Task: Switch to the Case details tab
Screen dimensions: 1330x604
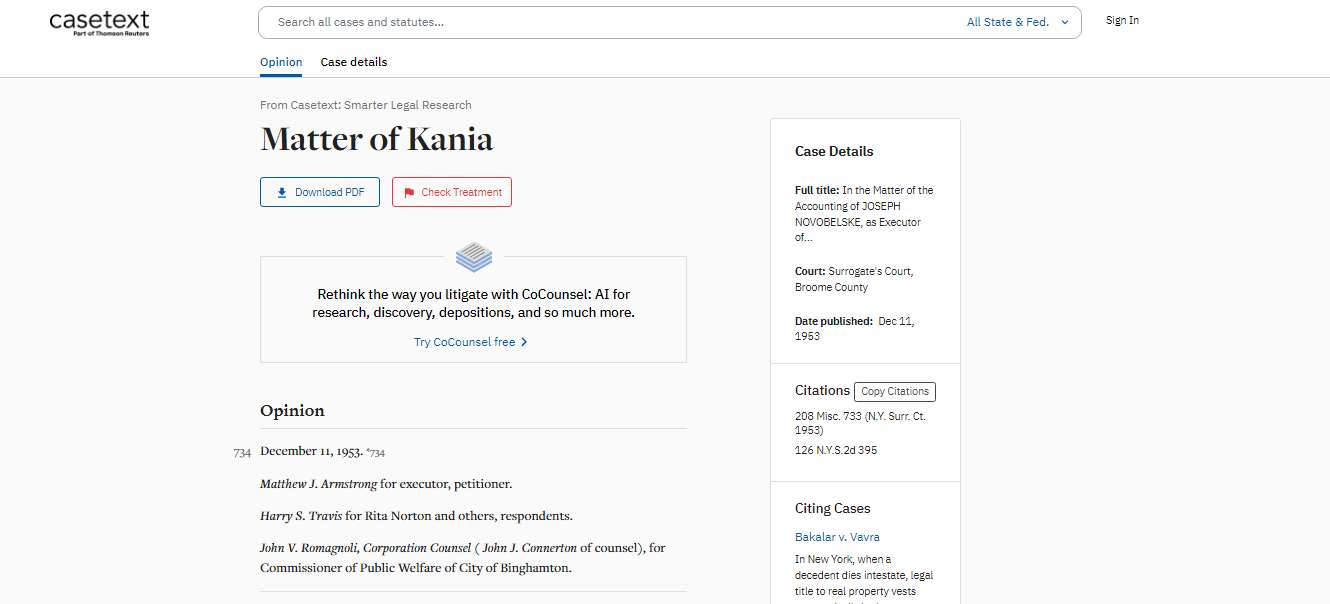Action: (354, 62)
